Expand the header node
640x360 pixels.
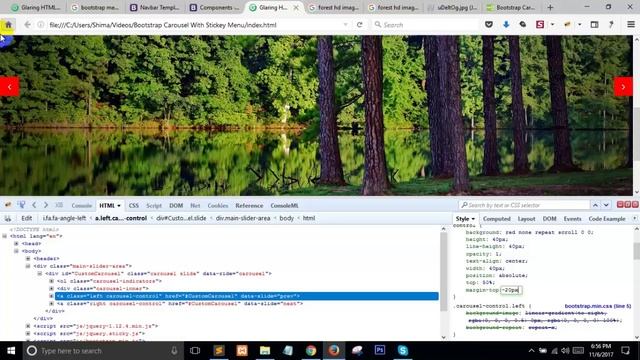(28, 258)
